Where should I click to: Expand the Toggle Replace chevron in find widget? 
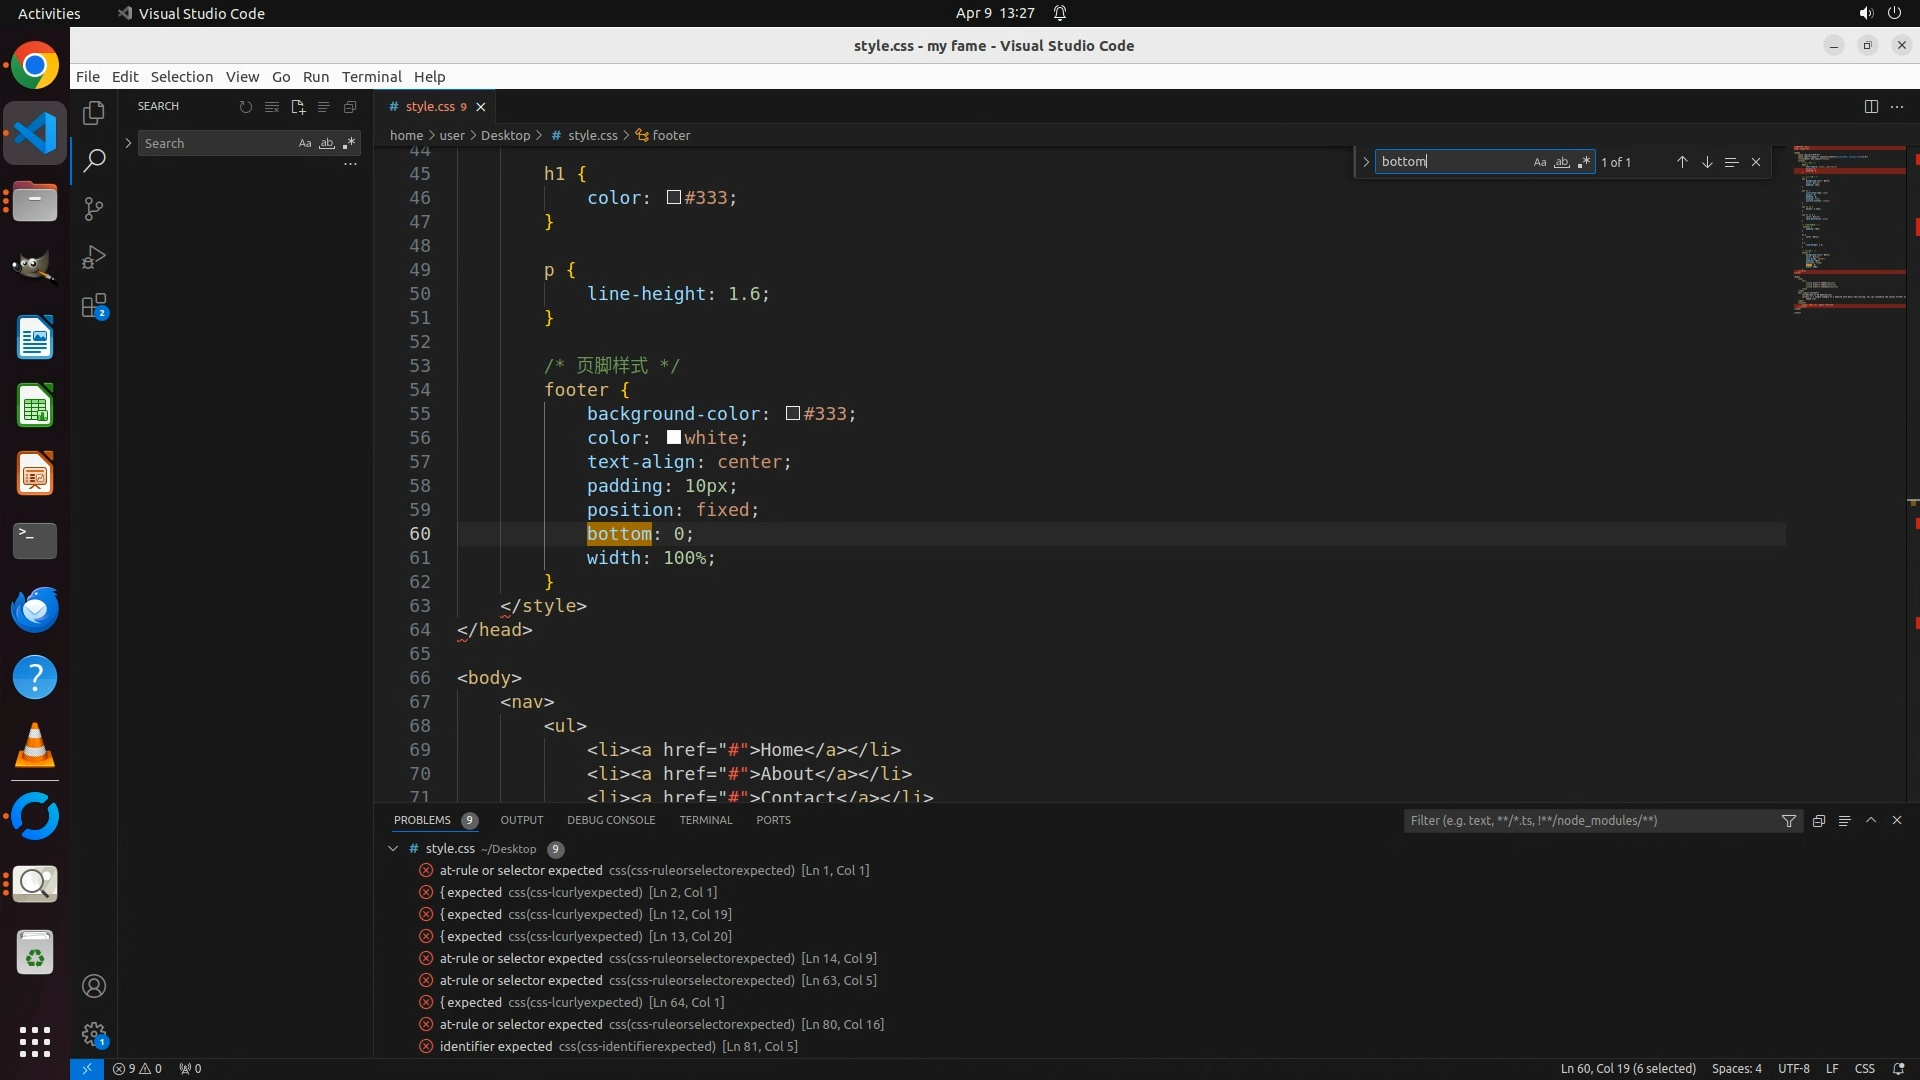[x=1366, y=162]
